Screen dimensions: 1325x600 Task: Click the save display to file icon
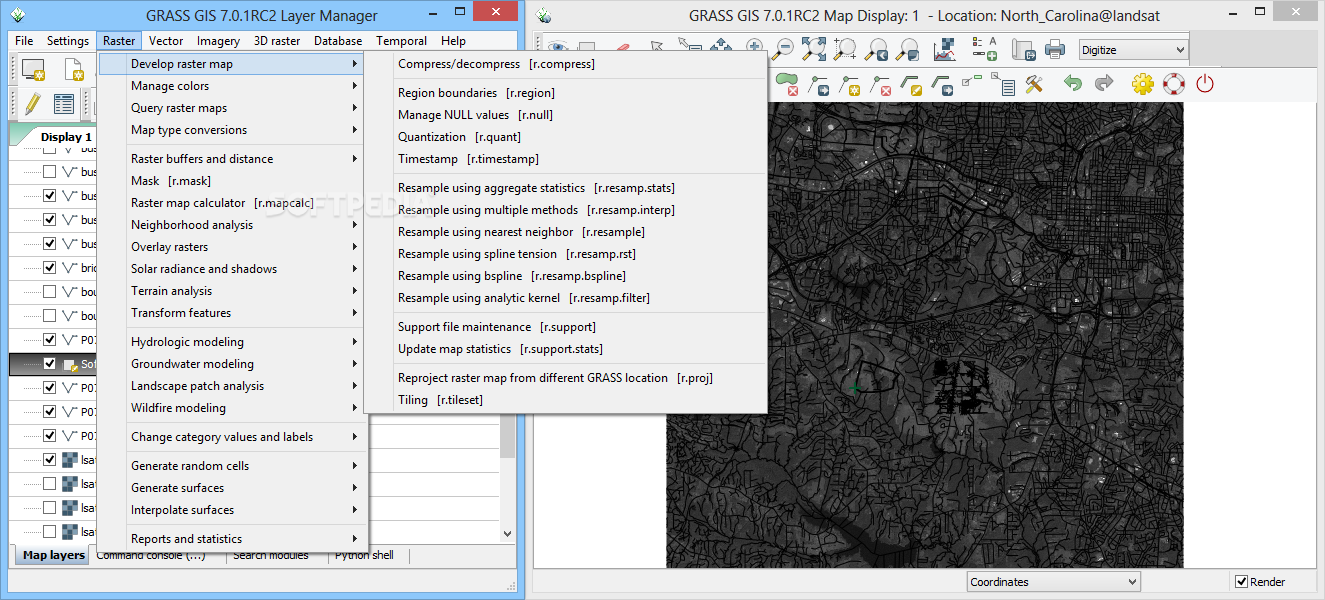tap(1022, 48)
